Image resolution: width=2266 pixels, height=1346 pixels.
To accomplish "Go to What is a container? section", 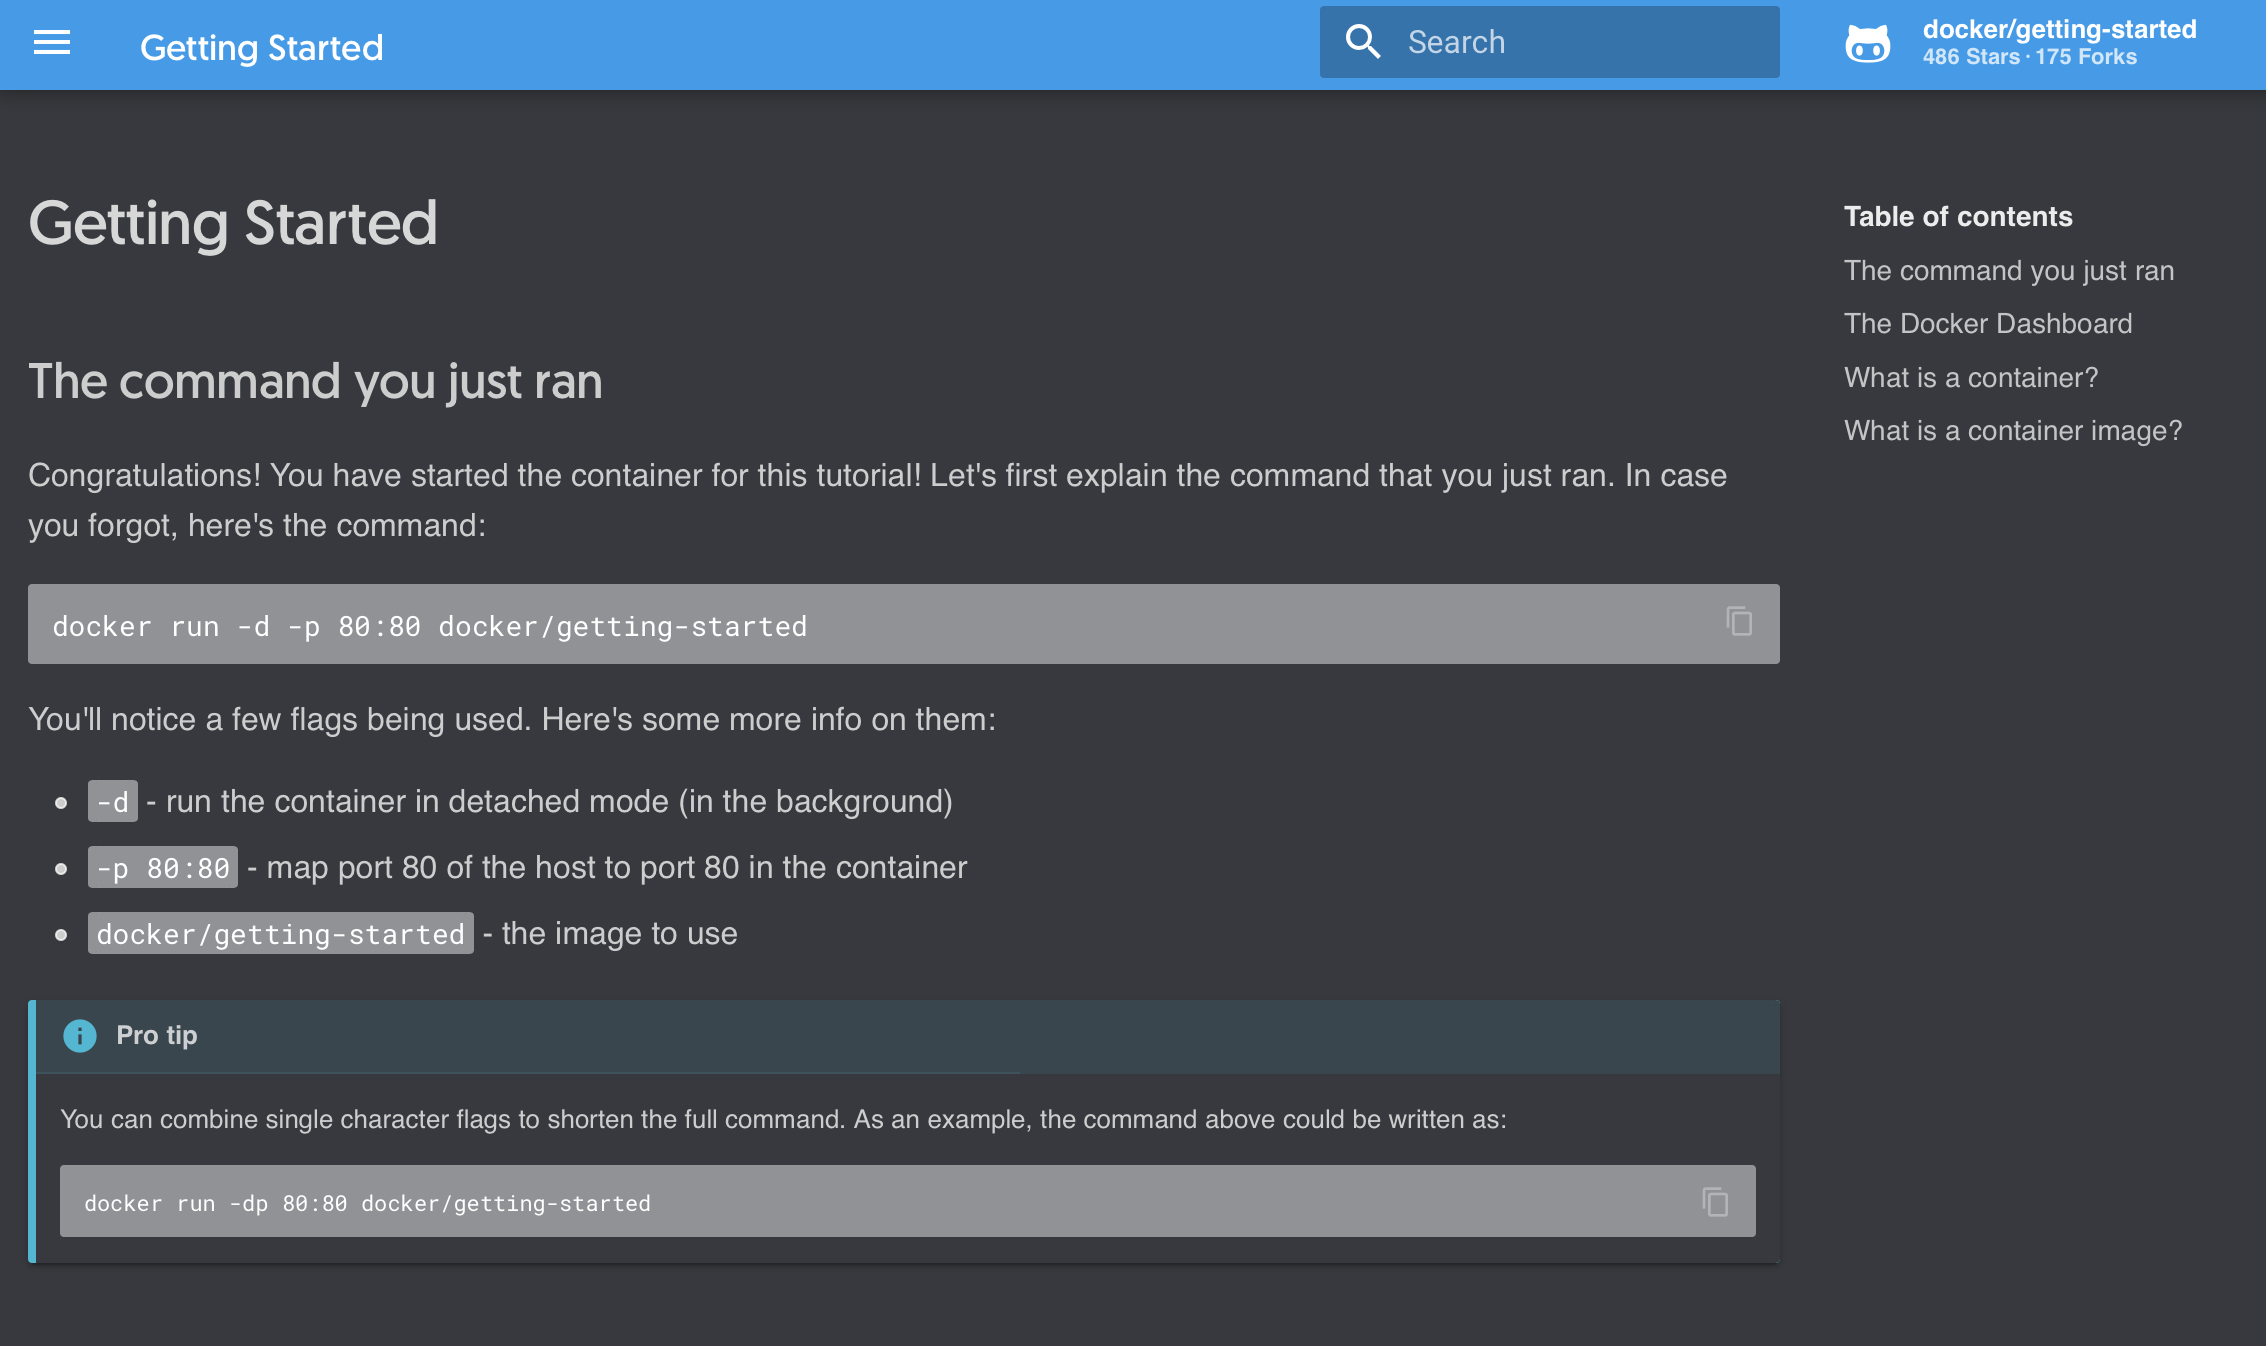I will [1970, 377].
